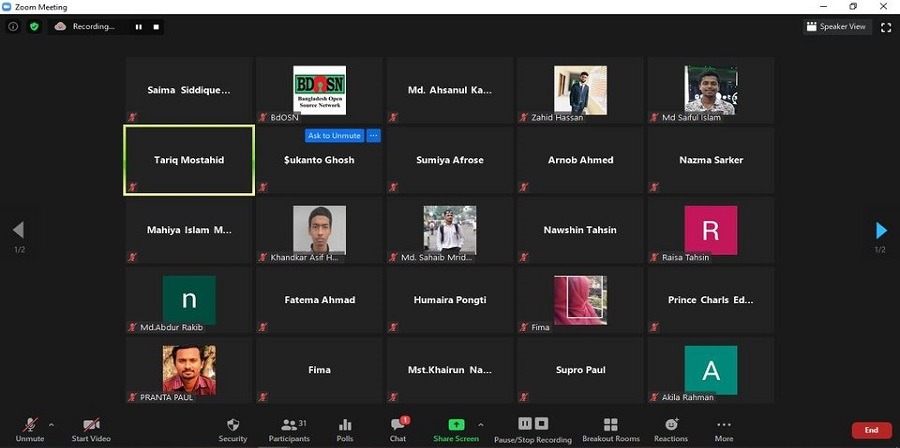This screenshot has width=900, height=448.
Task: Toggle the Unmute microphone button
Action: pyautogui.click(x=30, y=429)
